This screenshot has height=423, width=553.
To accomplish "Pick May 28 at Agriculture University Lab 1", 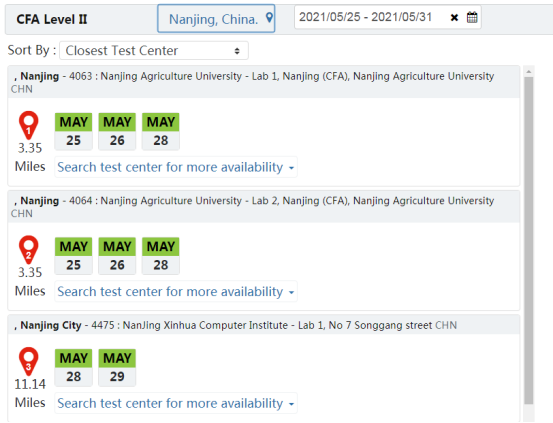I will [161, 132].
